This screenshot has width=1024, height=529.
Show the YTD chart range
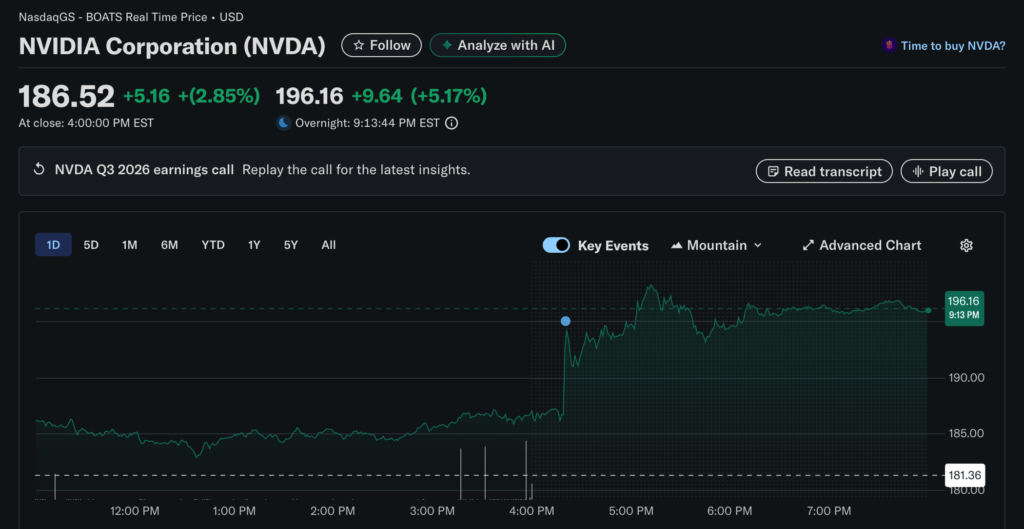[x=213, y=245]
